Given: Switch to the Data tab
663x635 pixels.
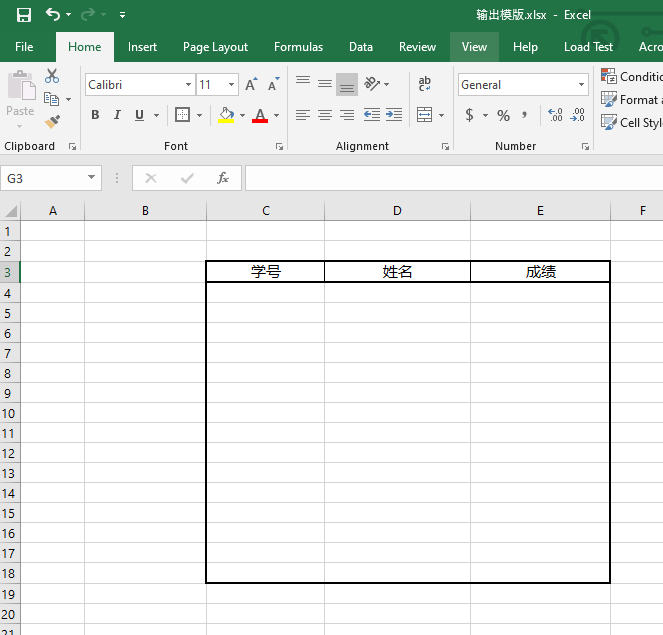Looking at the screenshot, I should pyautogui.click(x=361, y=47).
